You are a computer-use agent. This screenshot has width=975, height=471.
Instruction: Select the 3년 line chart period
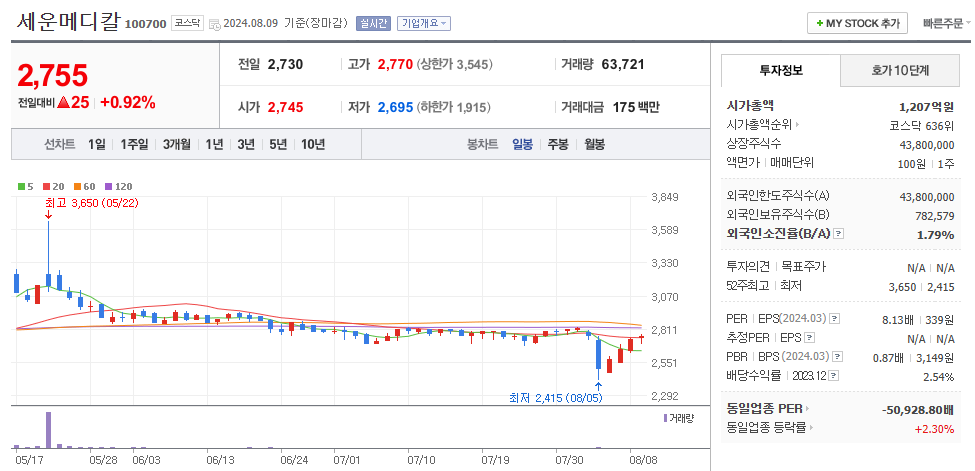tap(246, 144)
